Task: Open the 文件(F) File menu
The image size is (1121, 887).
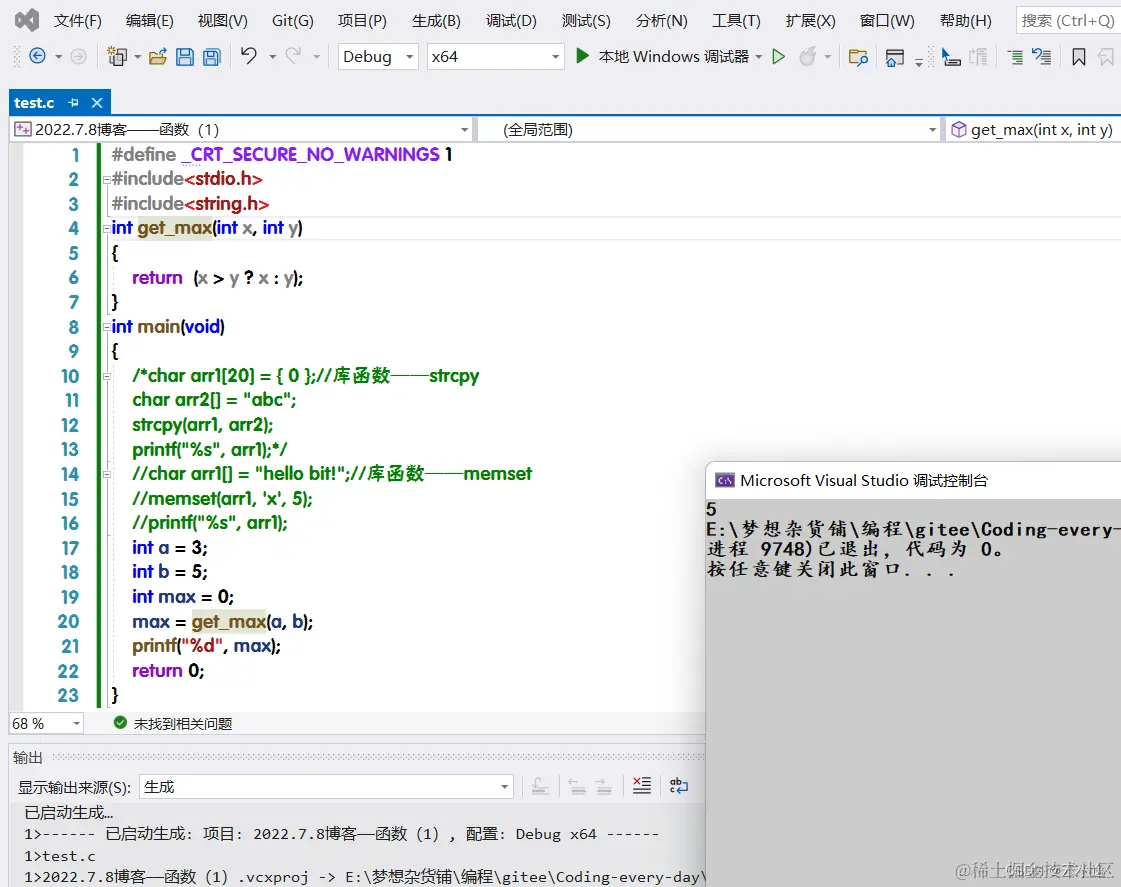Action: 78,21
